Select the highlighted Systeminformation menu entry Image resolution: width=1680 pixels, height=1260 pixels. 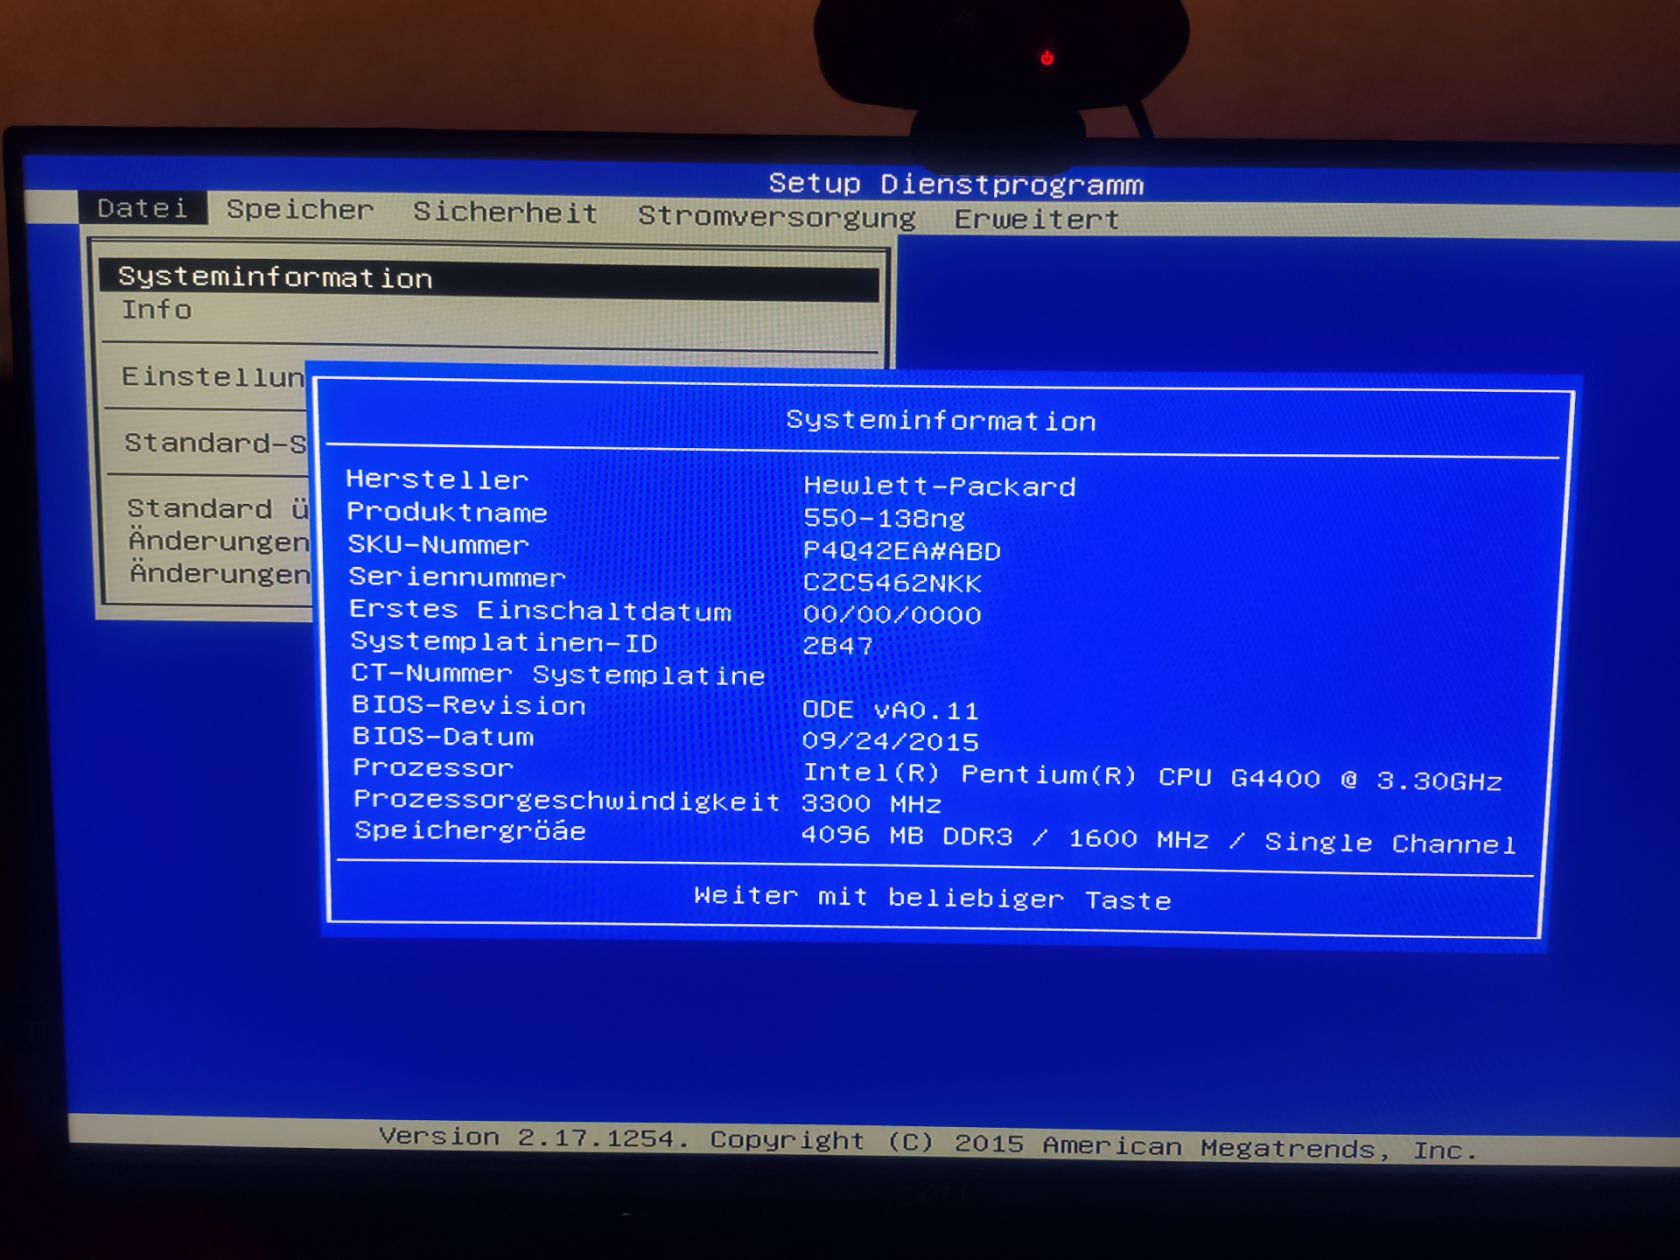pos(489,279)
